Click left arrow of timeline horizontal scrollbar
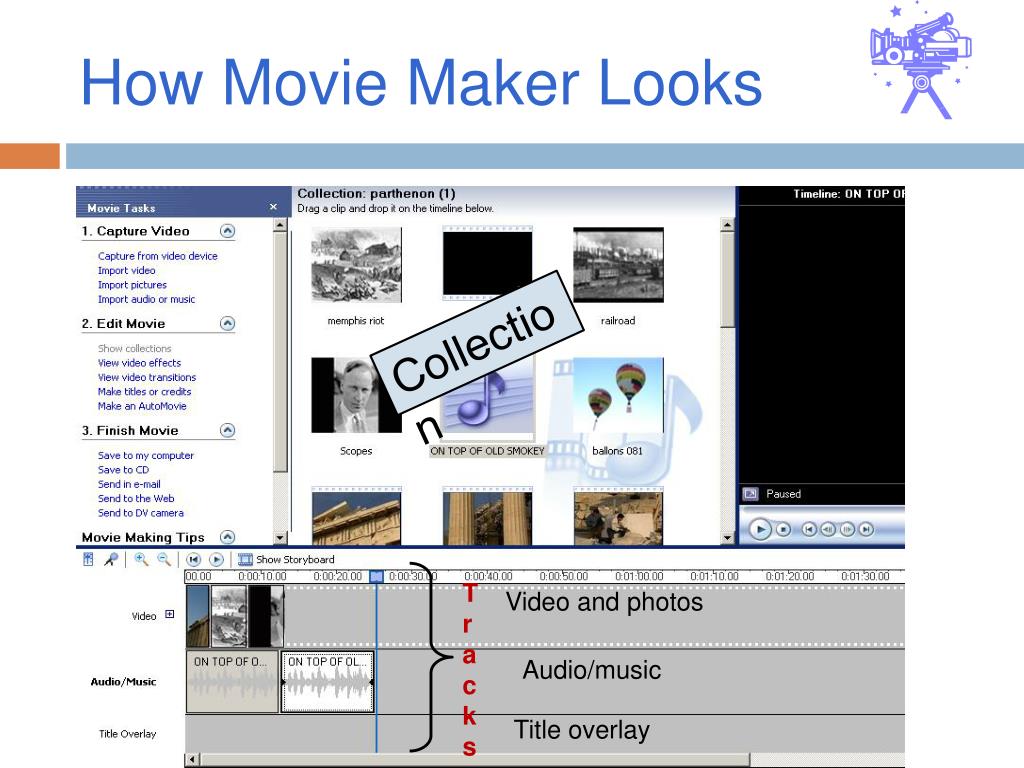This screenshot has height=768, width=1024. coord(192,760)
